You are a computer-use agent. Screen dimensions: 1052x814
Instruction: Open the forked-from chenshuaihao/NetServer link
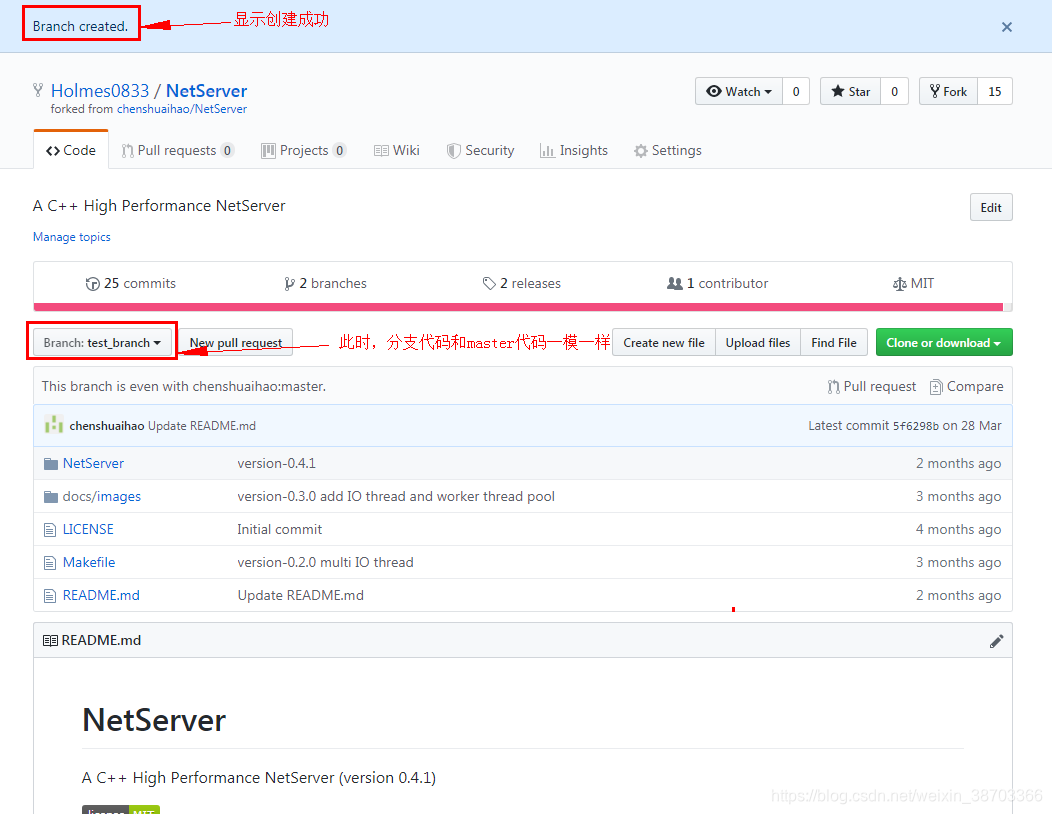182,109
